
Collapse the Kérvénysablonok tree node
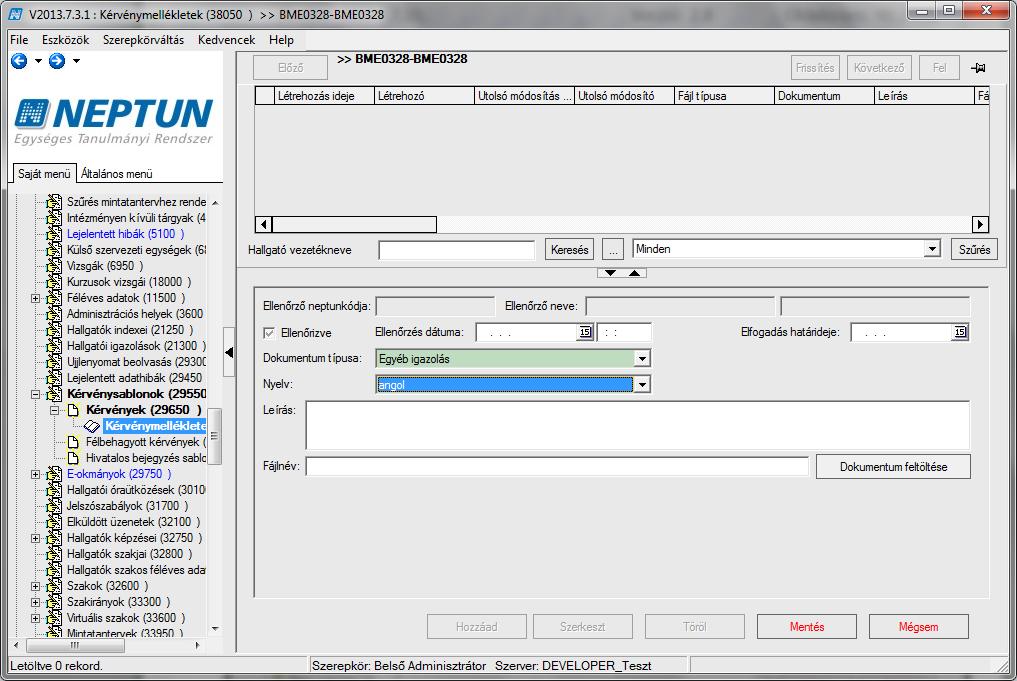click(36, 394)
